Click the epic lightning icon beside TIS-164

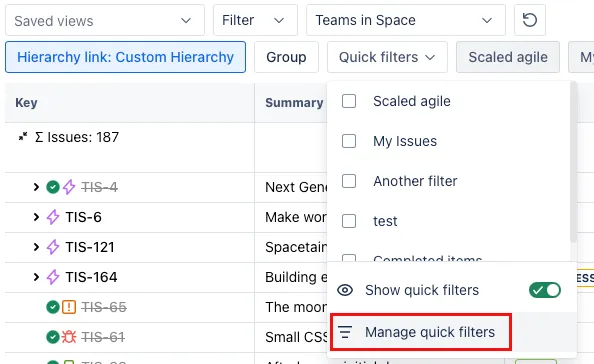coord(53,277)
